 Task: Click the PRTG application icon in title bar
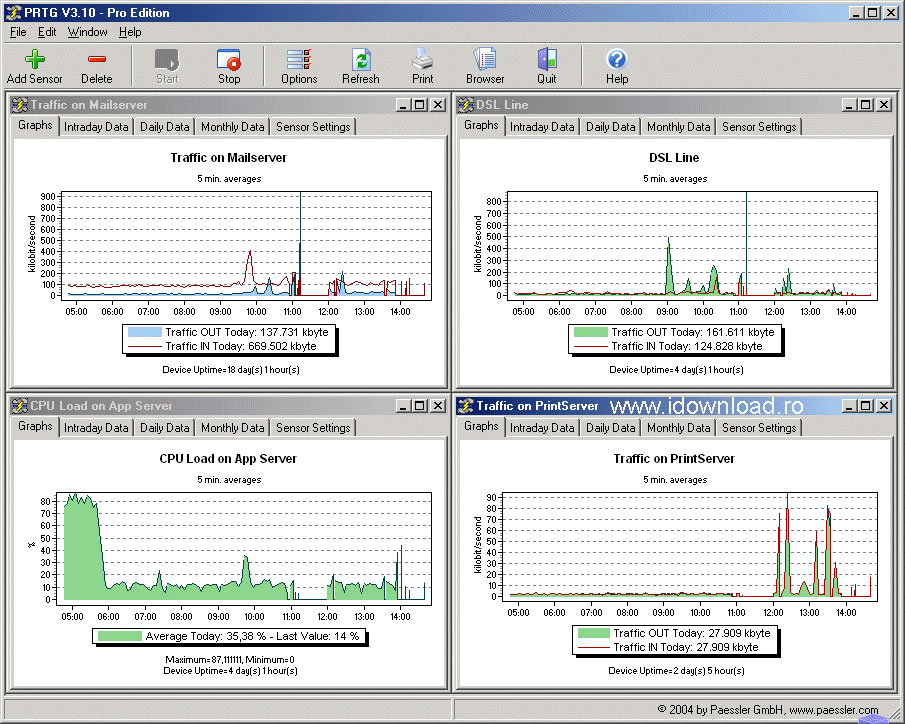13,13
